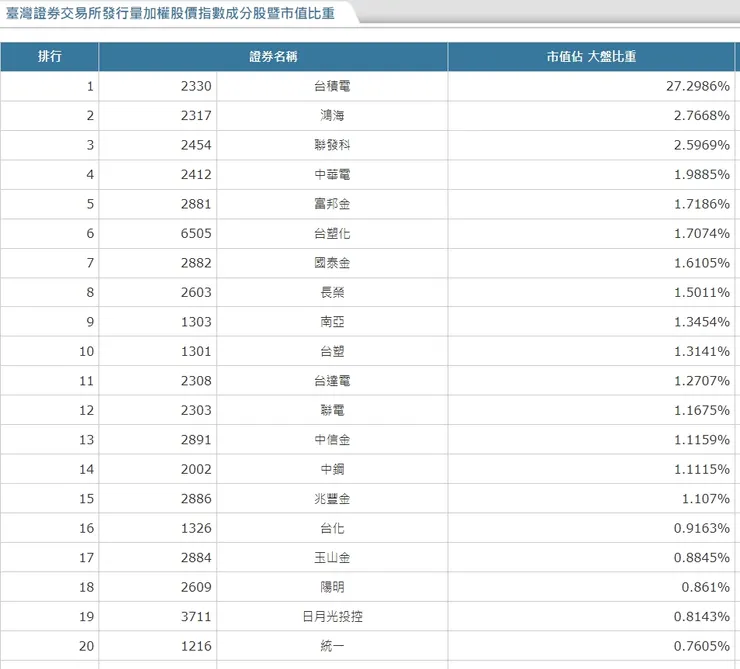Click stock name 南亞

[332, 322]
